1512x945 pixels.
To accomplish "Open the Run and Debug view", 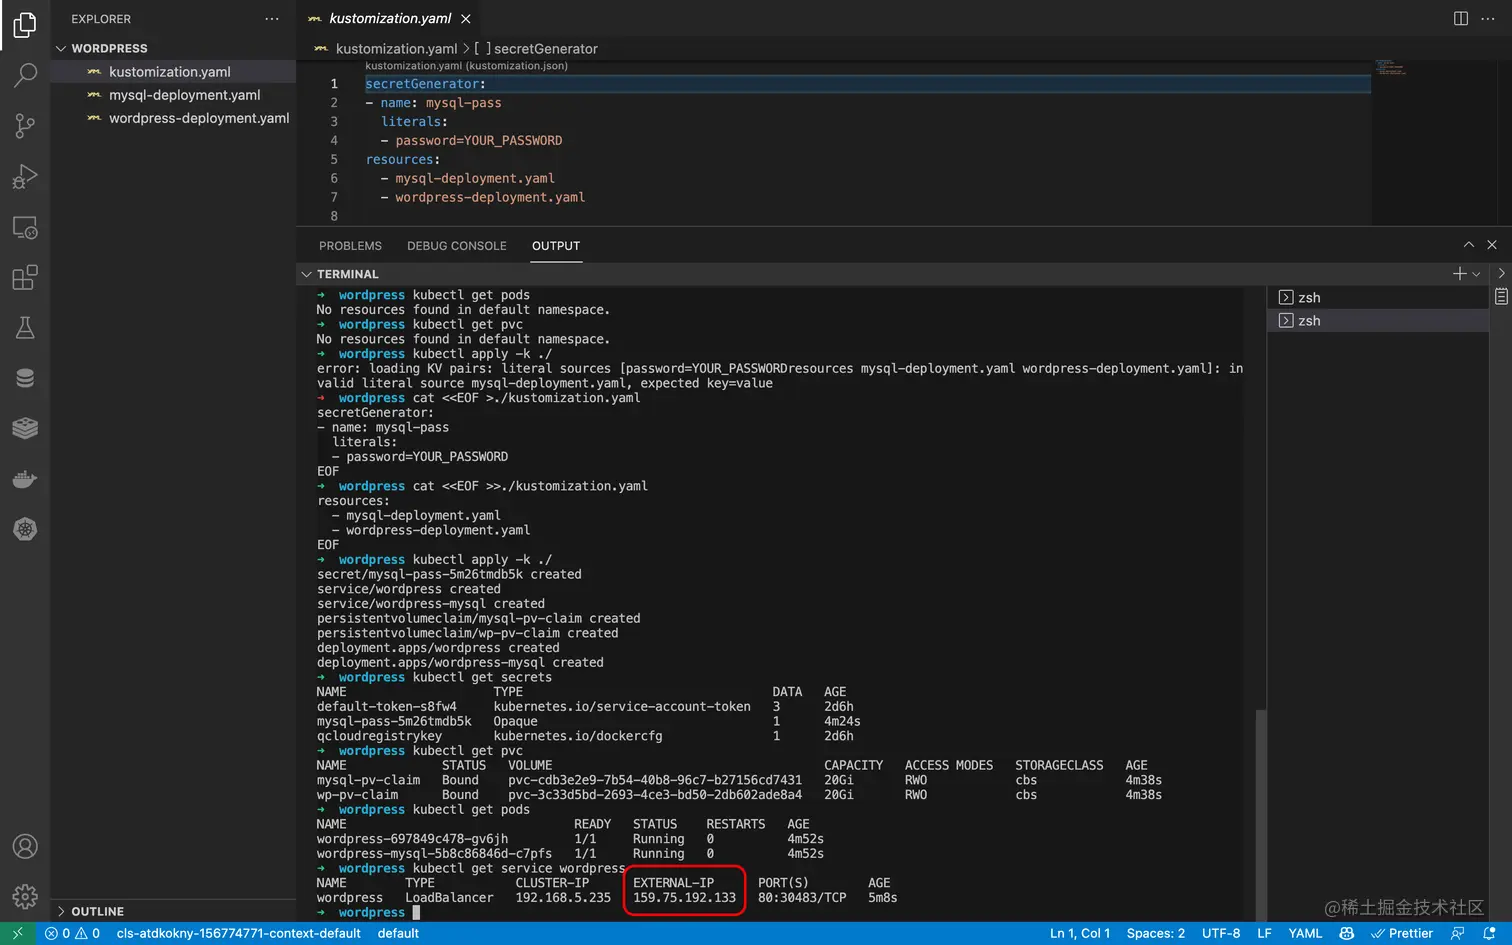I will click(25, 177).
